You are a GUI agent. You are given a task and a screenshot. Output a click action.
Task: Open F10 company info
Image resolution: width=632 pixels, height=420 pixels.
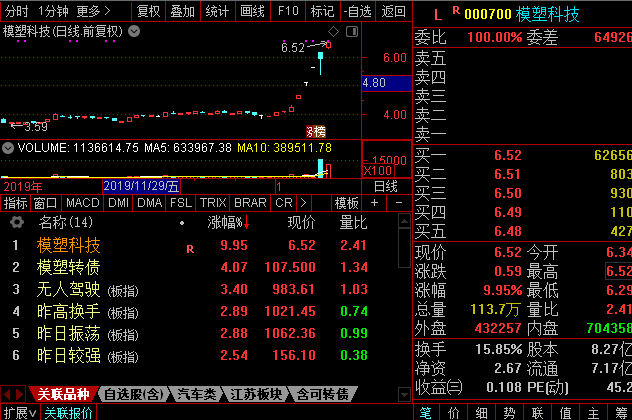point(288,11)
